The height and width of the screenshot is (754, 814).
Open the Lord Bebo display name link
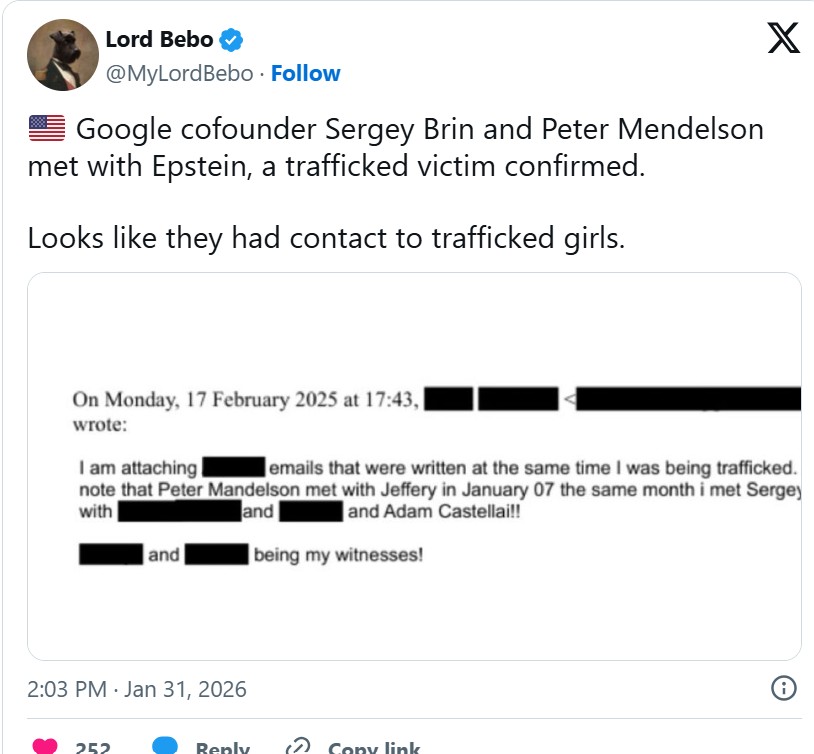(x=159, y=40)
